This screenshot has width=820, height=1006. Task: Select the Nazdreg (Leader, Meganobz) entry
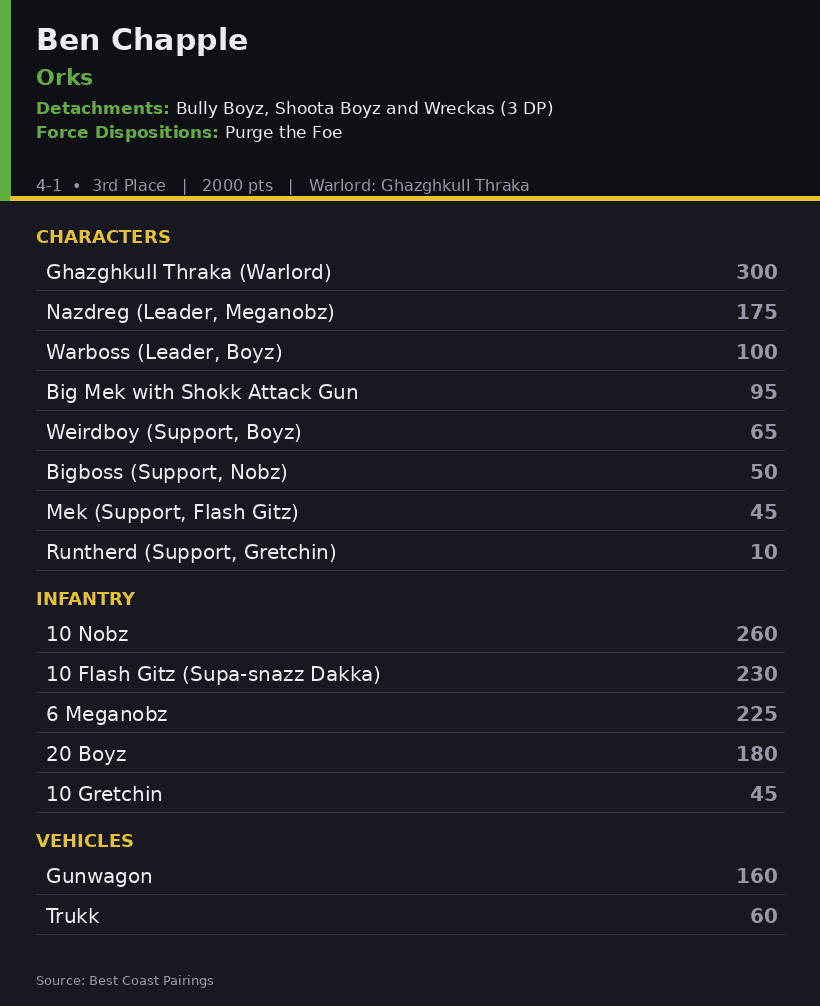(411, 311)
